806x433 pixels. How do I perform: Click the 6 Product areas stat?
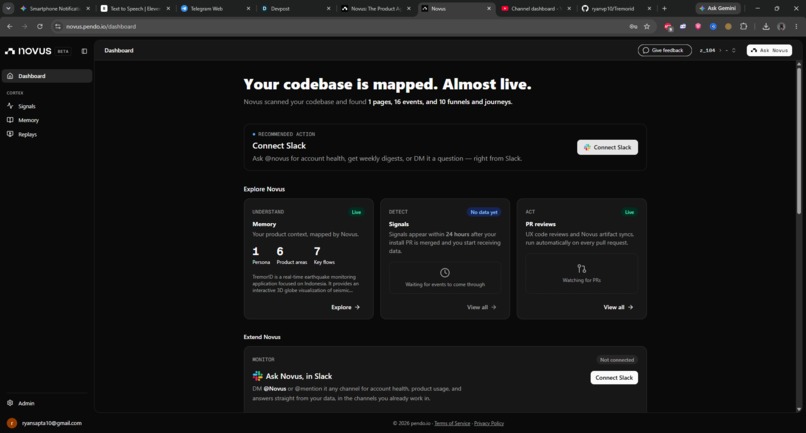click(291, 256)
